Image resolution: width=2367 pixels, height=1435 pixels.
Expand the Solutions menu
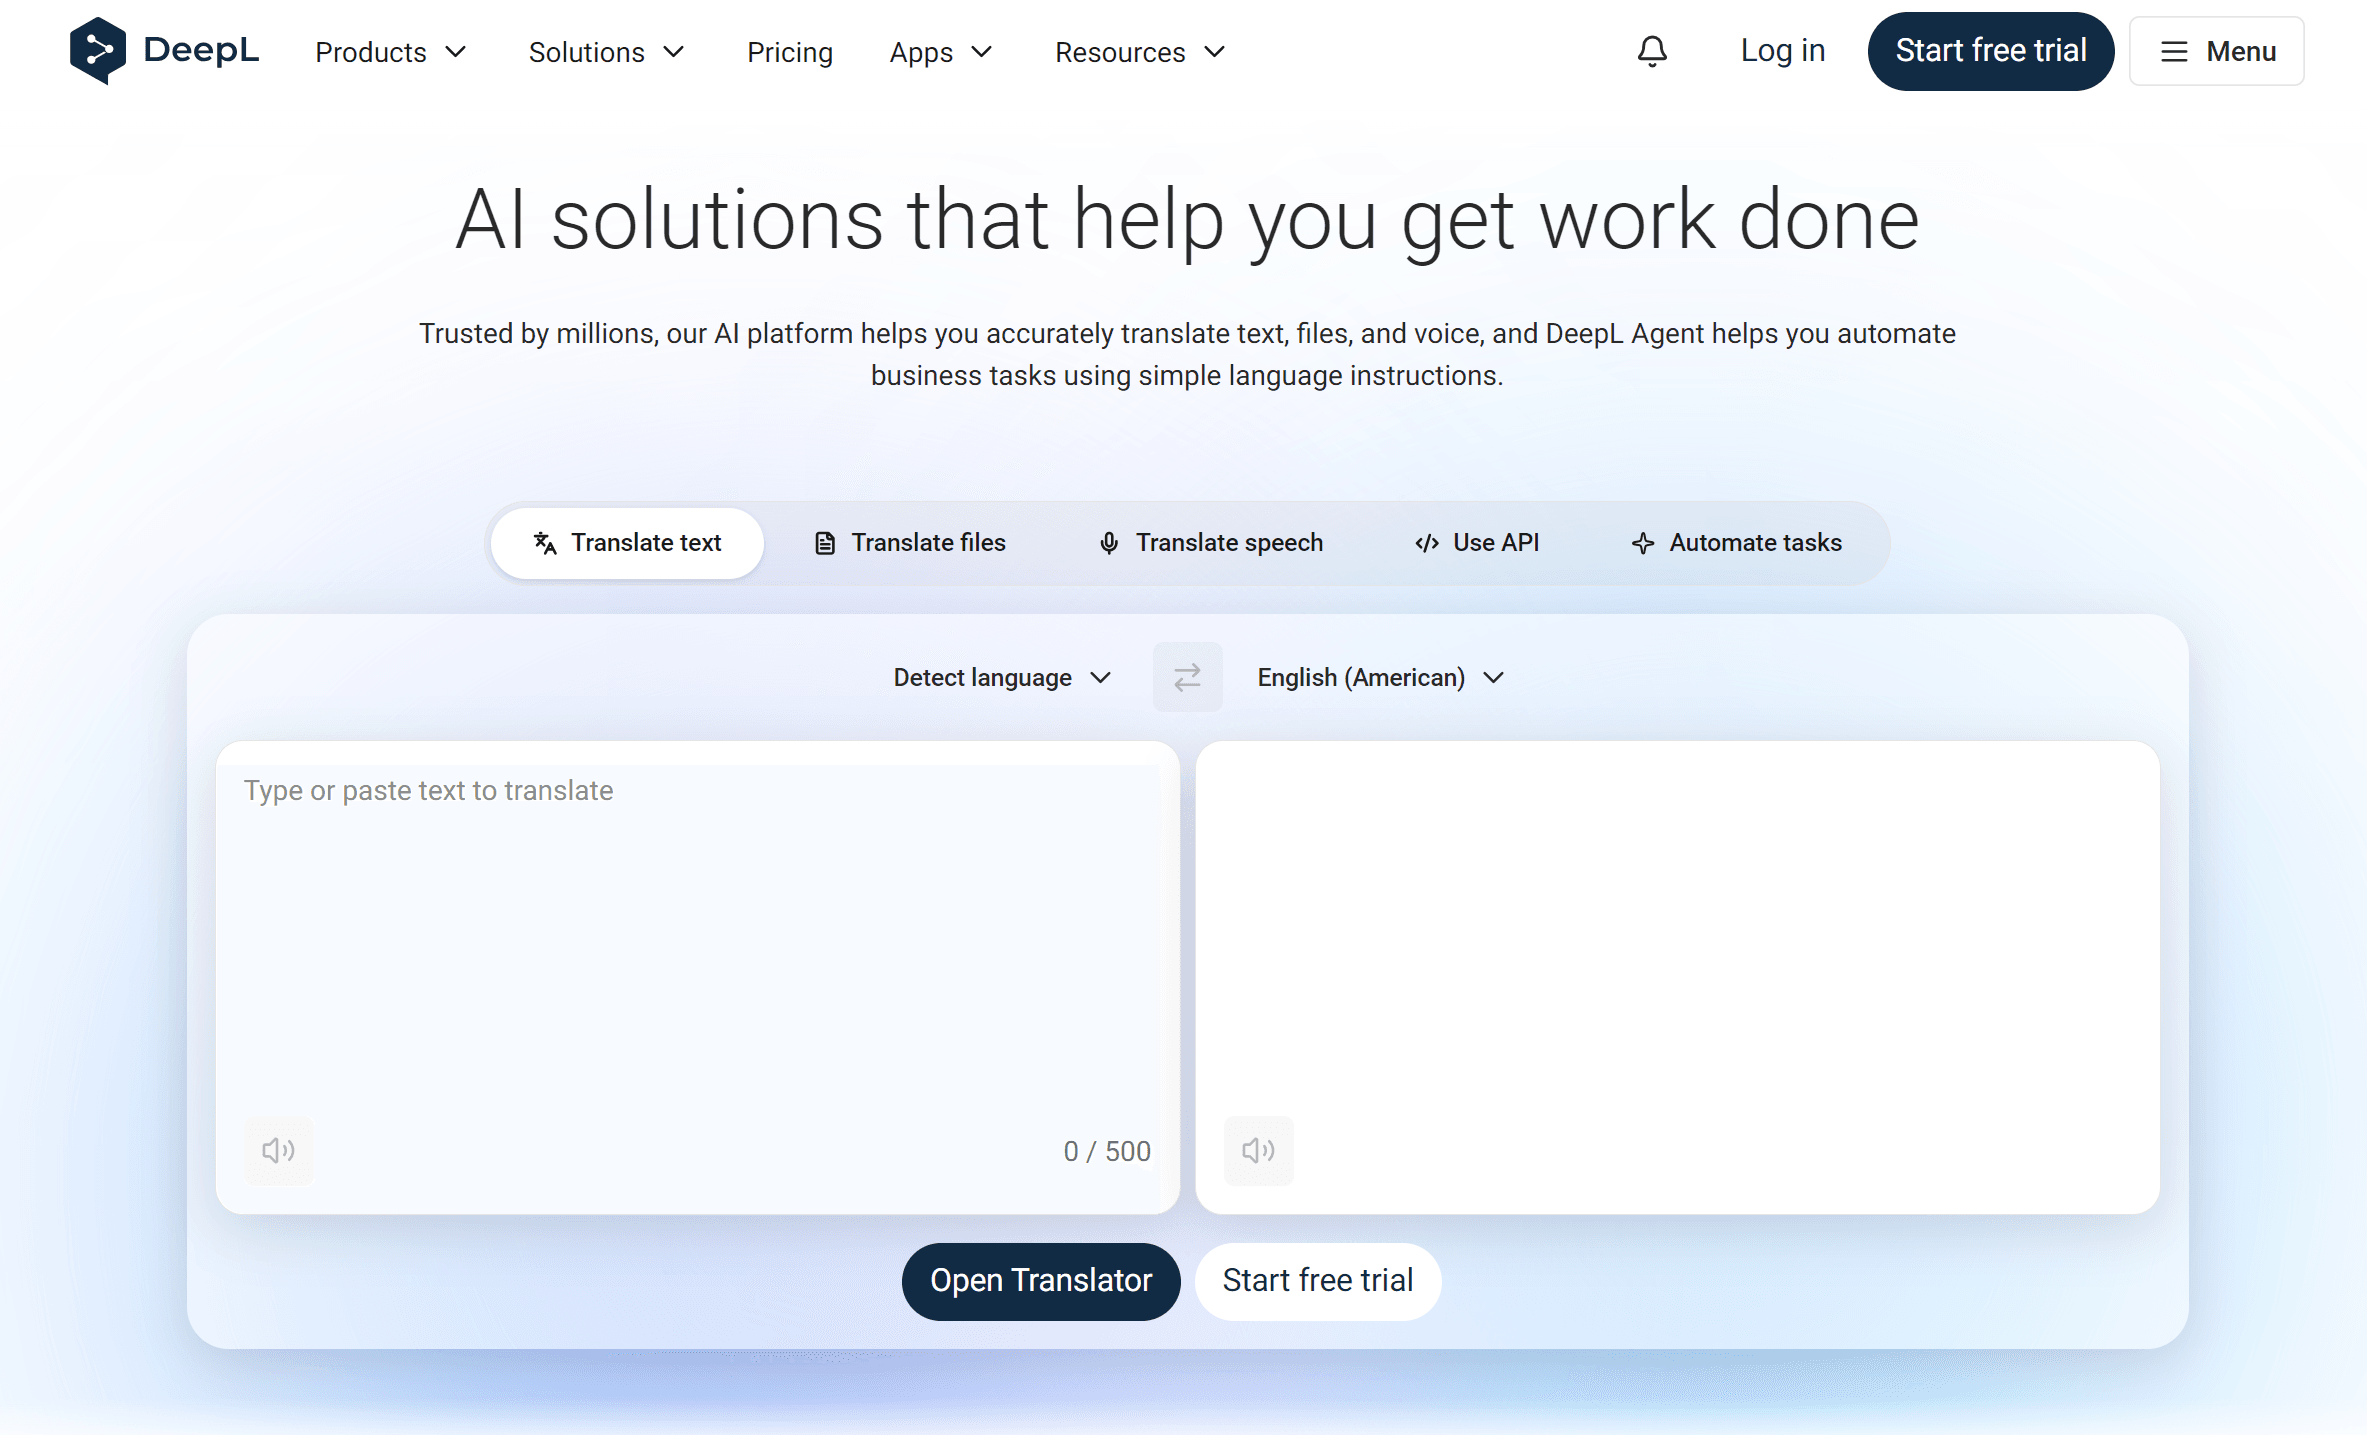point(606,52)
